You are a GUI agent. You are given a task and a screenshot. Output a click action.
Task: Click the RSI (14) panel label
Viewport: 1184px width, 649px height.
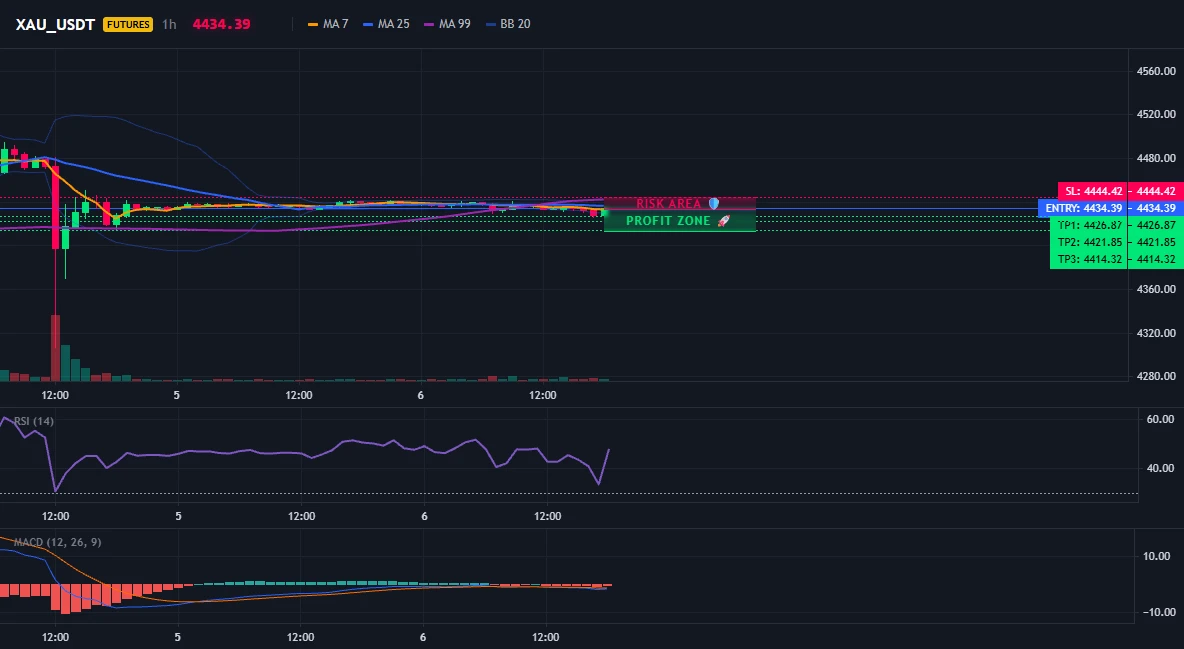[34, 421]
